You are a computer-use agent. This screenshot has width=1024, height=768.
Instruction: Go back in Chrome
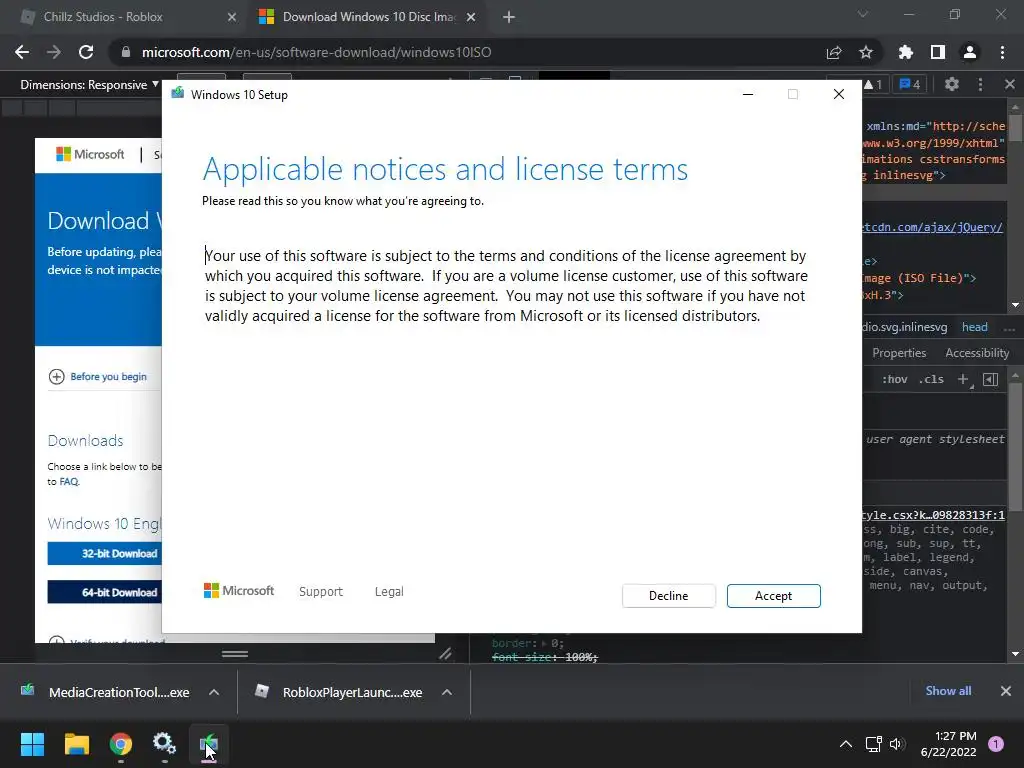pos(22,52)
